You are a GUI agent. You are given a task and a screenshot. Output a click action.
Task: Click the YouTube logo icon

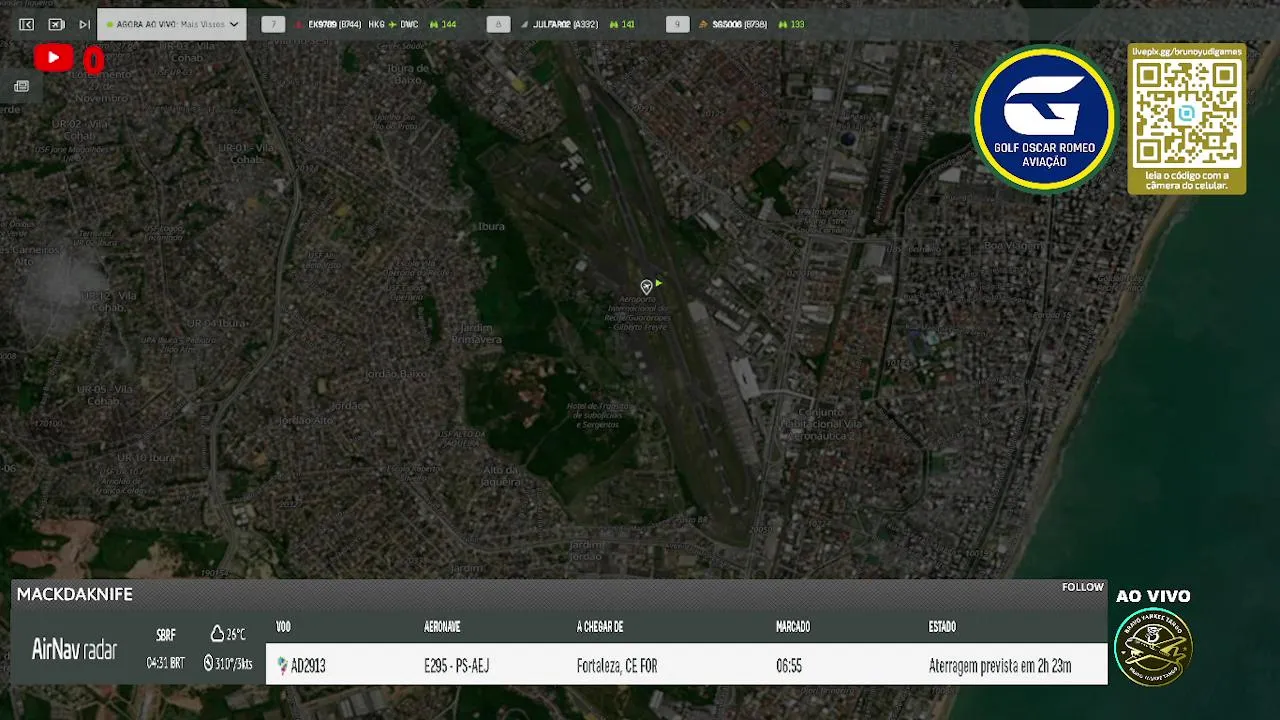53,59
